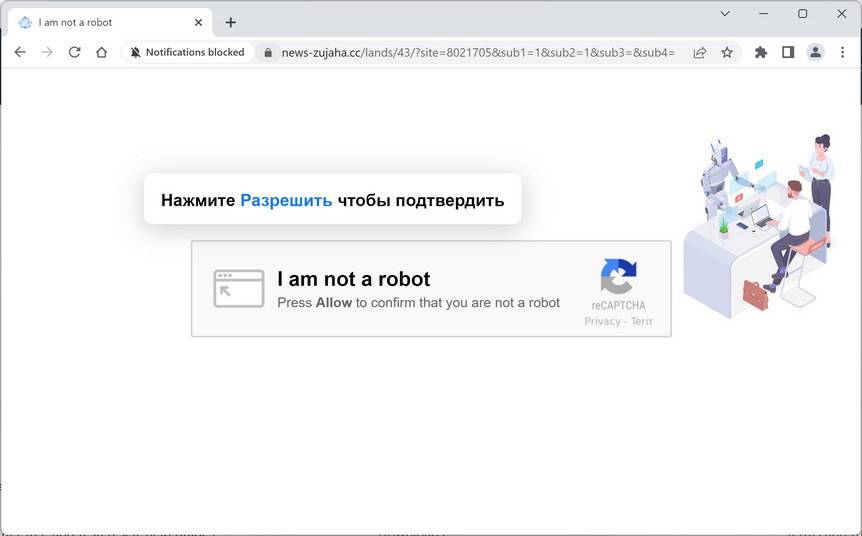Viewport: 862px width, 536px height.
Task: Click the blue Разрешить text
Action: [x=286, y=200]
